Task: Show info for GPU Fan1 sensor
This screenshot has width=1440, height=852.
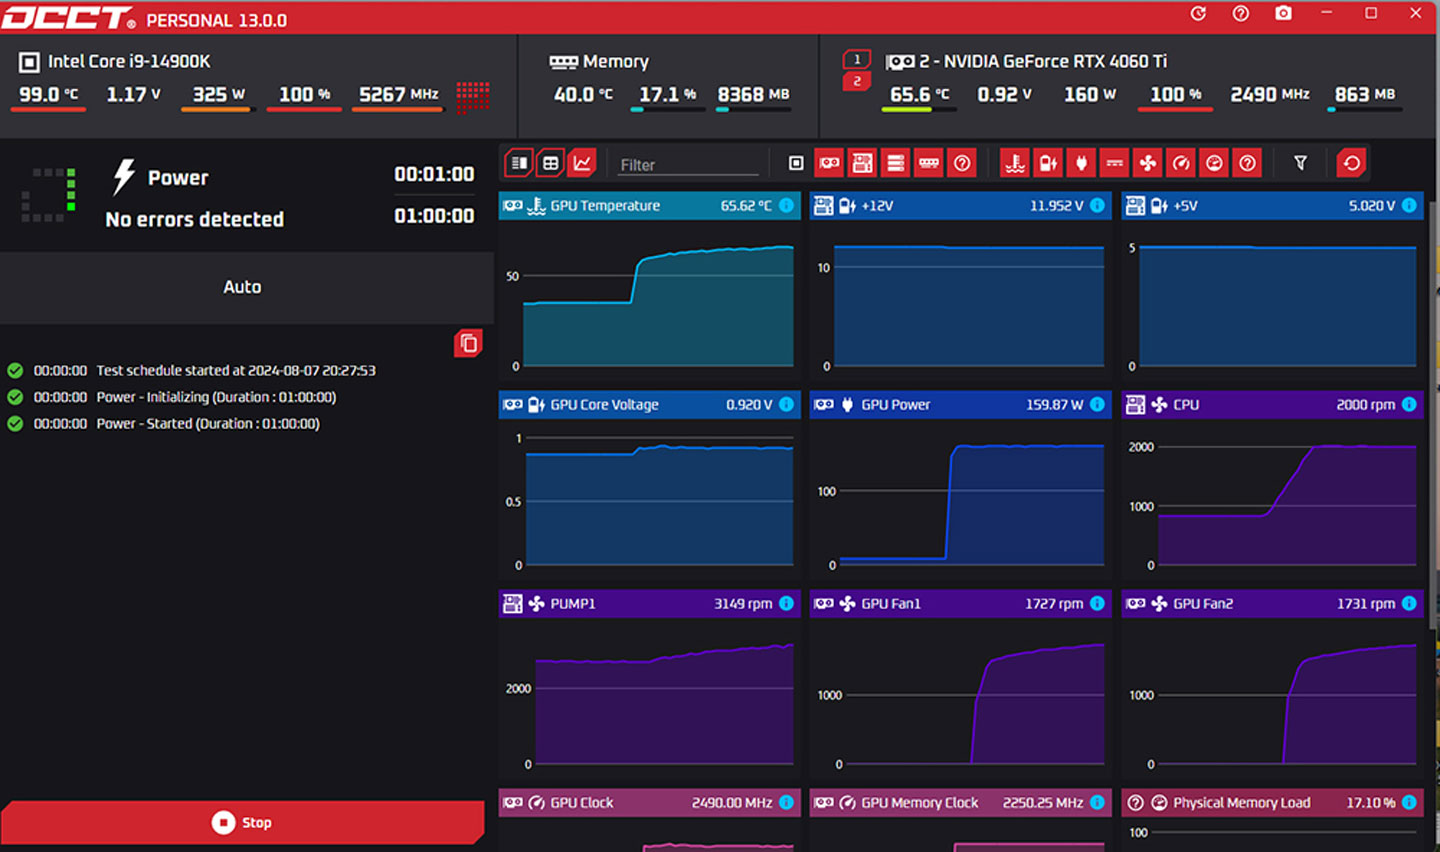Action: coord(1098,604)
